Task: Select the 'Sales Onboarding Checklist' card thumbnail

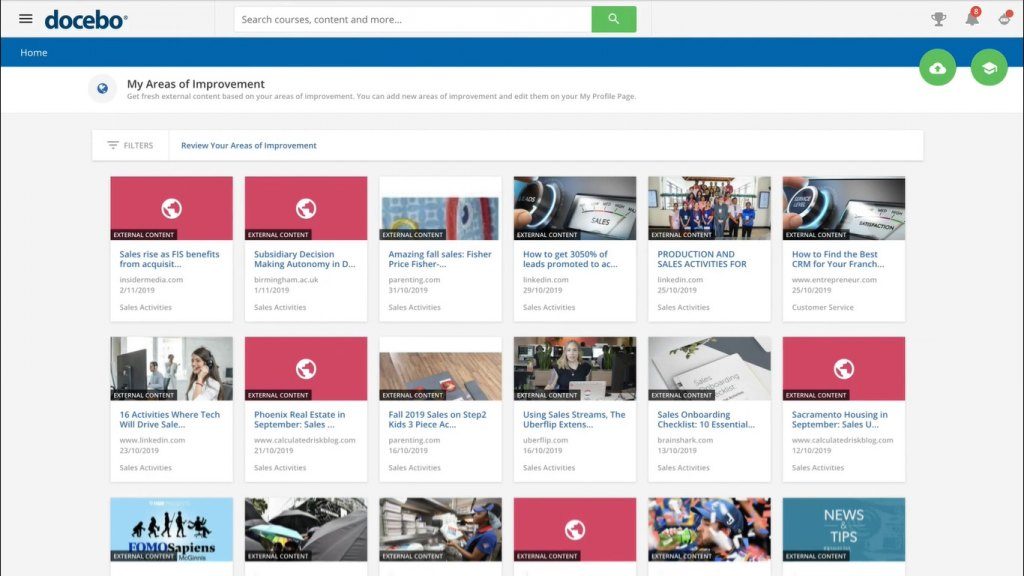Action: tap(709, 368)
